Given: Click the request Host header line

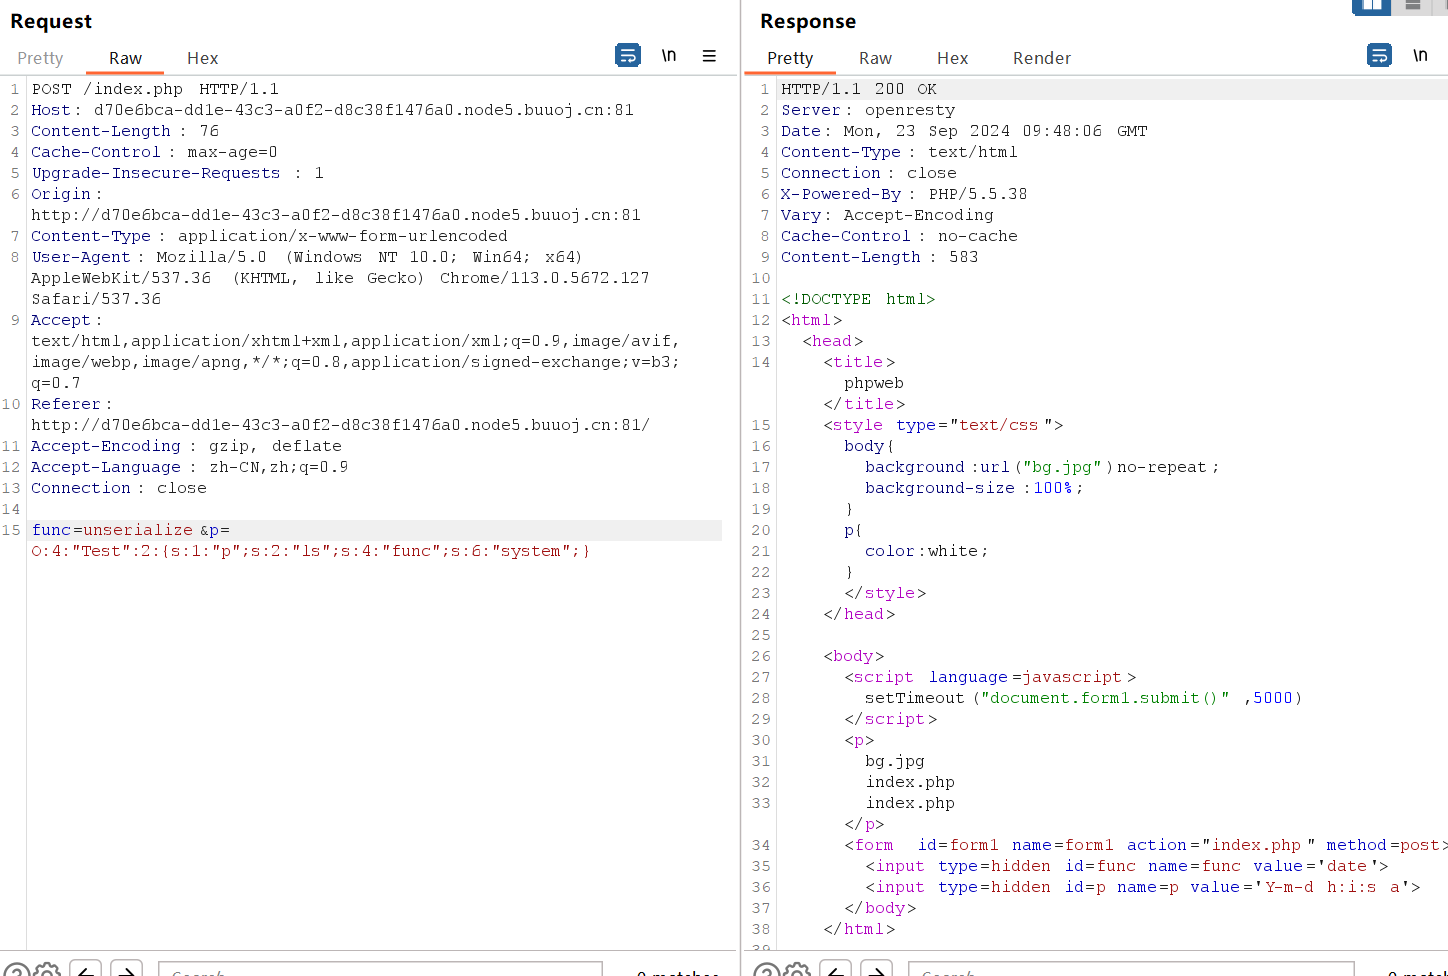Looking at the screenshot, I should (332, 110).
